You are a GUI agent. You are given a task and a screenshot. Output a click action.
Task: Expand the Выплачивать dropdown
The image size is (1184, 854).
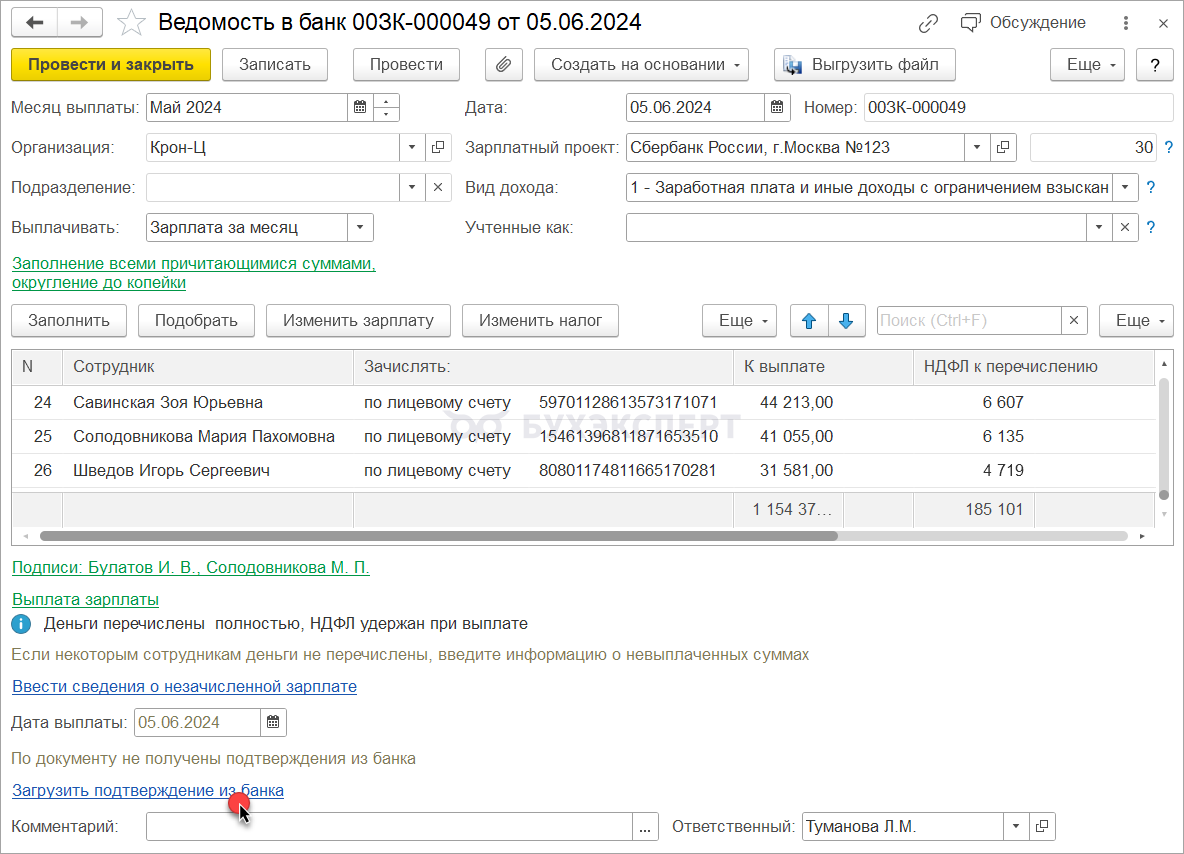pyautogui.click(x=360, y=227)
